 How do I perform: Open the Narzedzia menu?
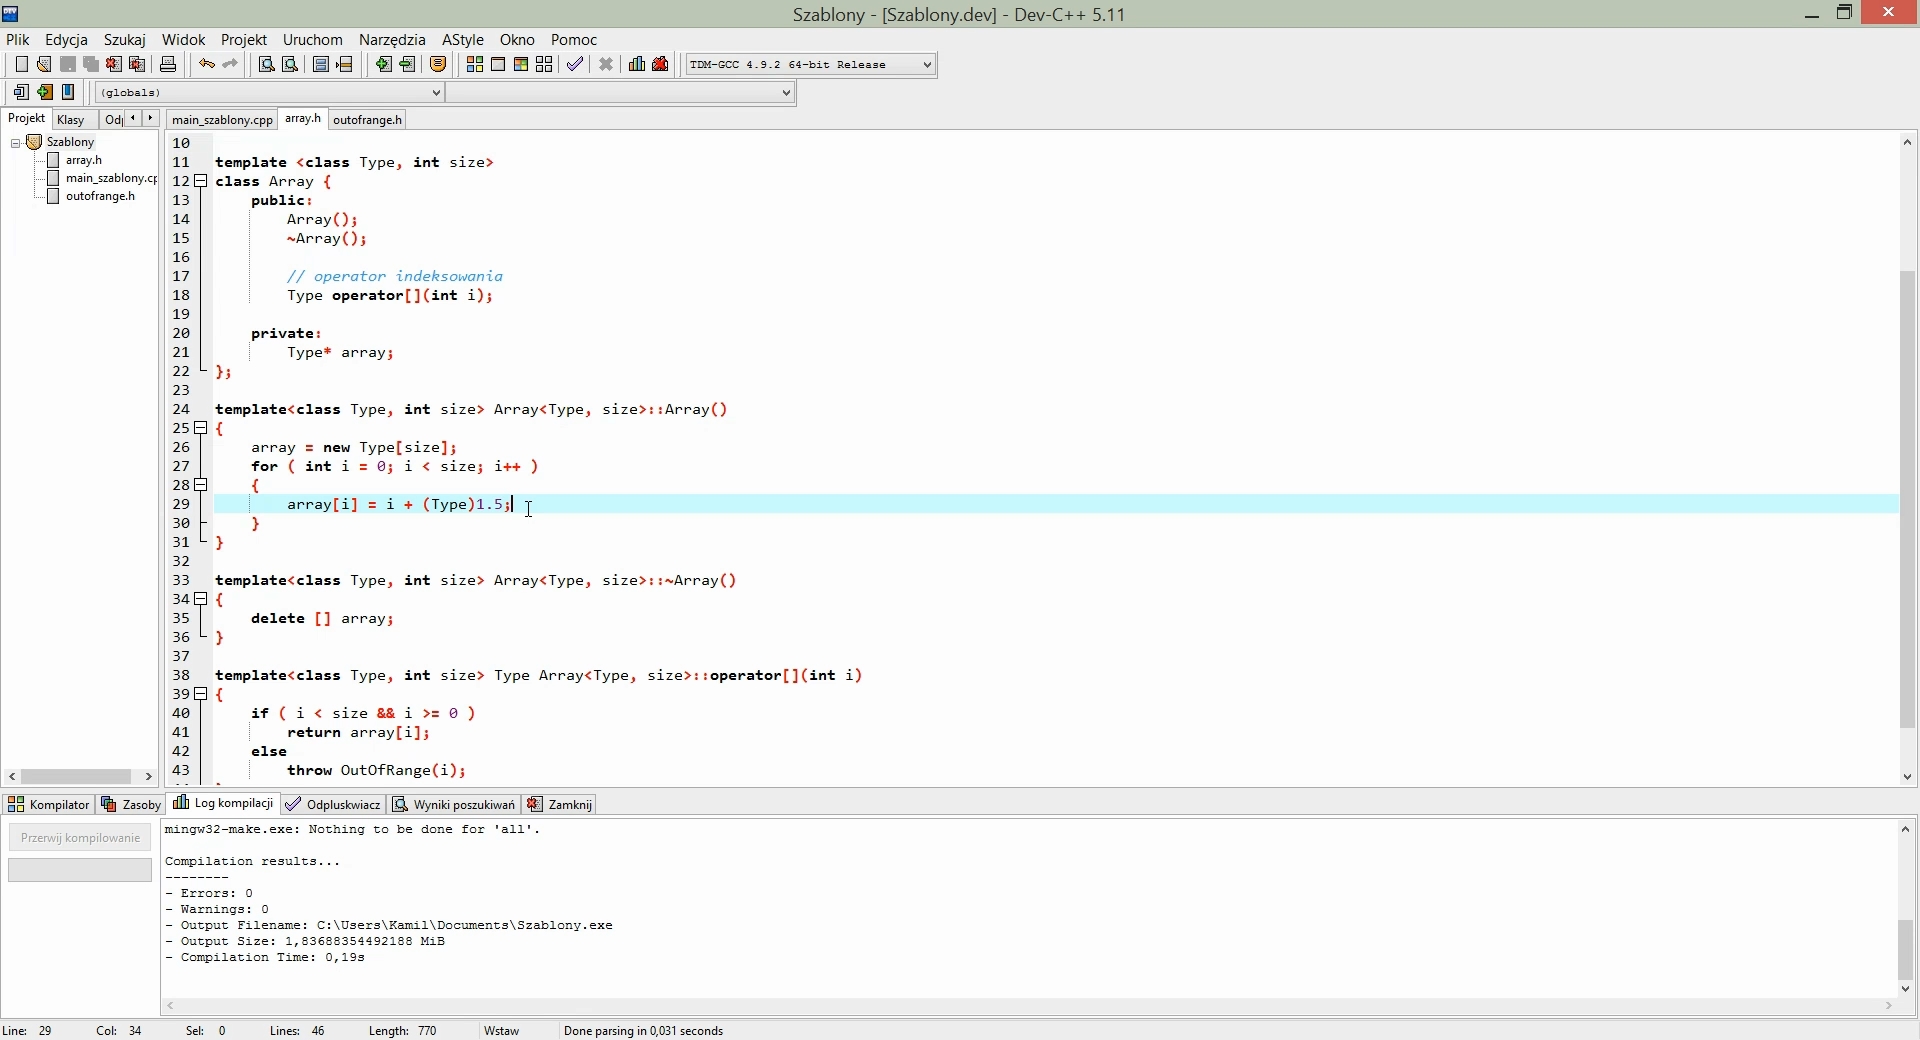pos(392,40)
